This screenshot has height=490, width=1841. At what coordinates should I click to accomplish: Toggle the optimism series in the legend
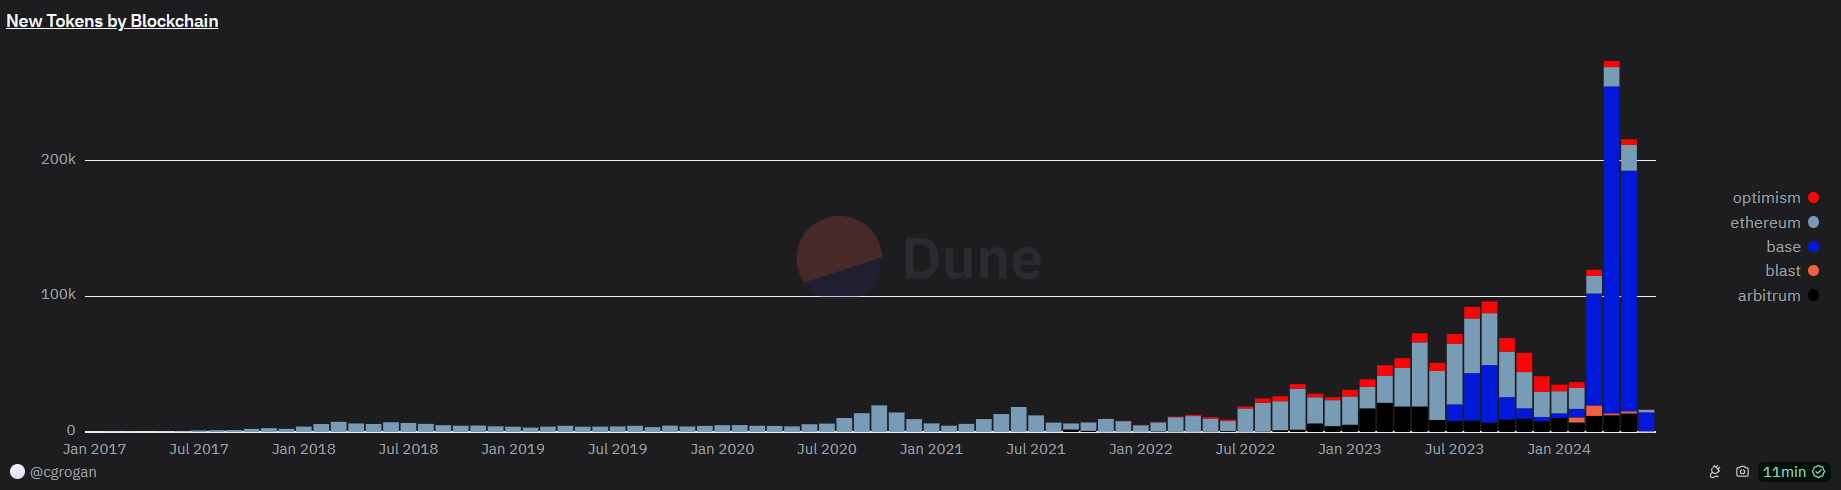pos(1775,198)
